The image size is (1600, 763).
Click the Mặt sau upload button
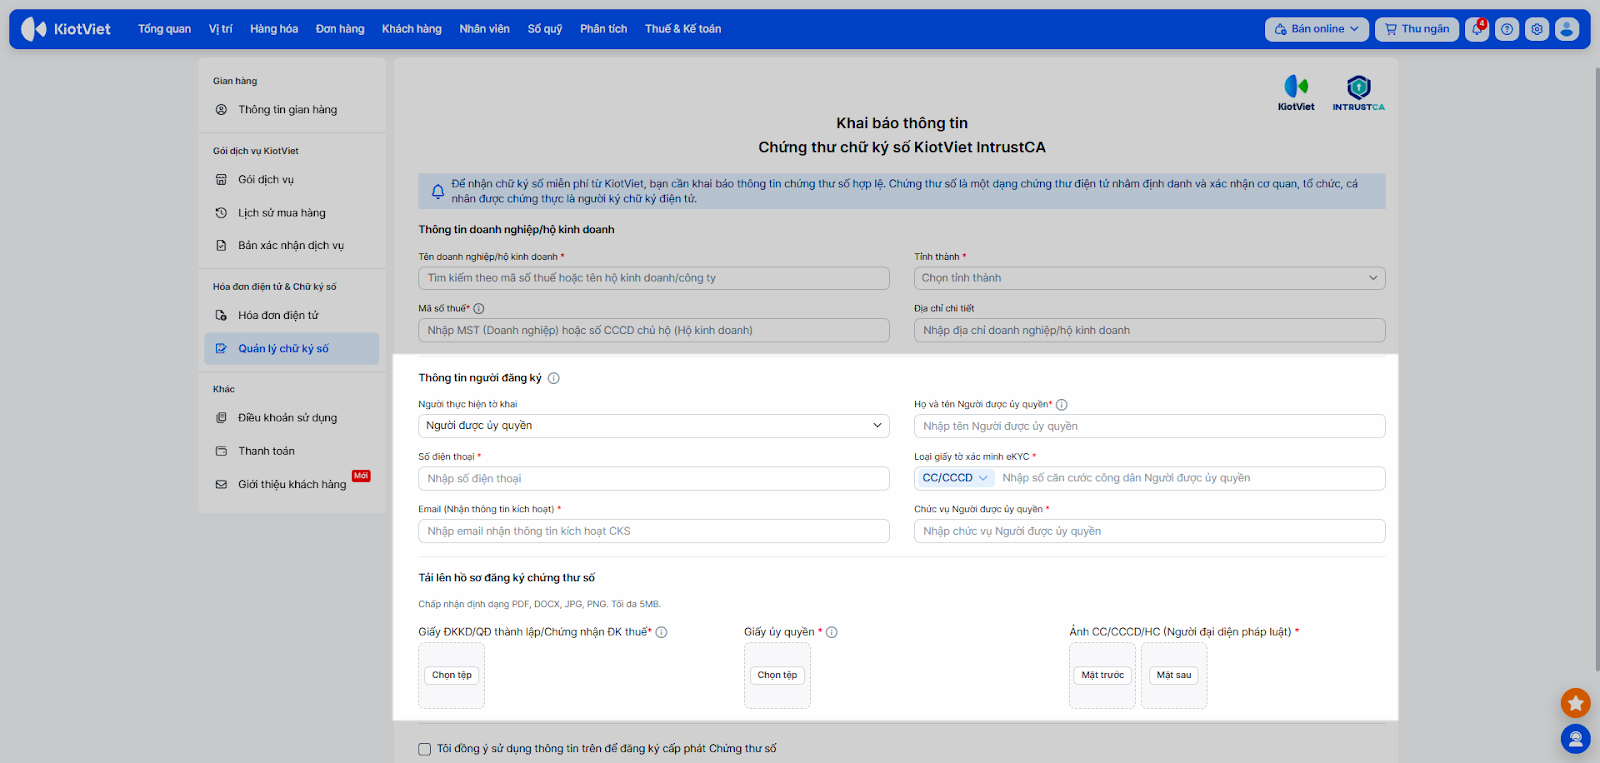1174,675
